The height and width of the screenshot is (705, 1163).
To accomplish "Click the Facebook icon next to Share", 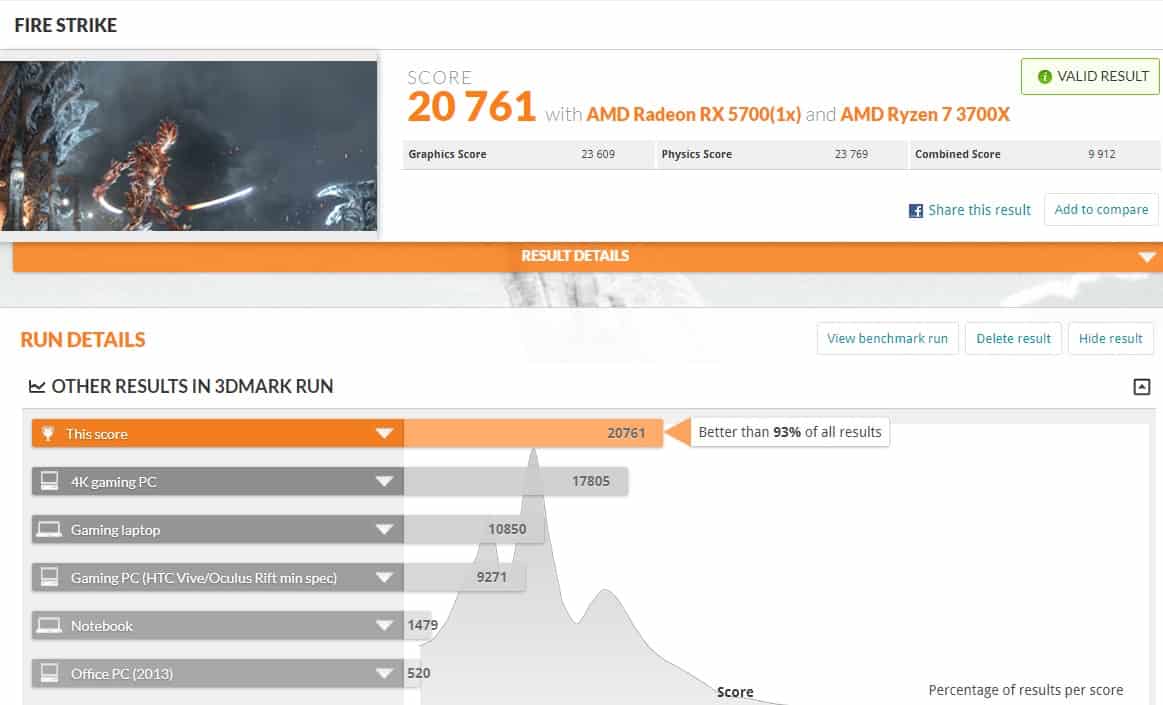I will (x=915, y=211).
